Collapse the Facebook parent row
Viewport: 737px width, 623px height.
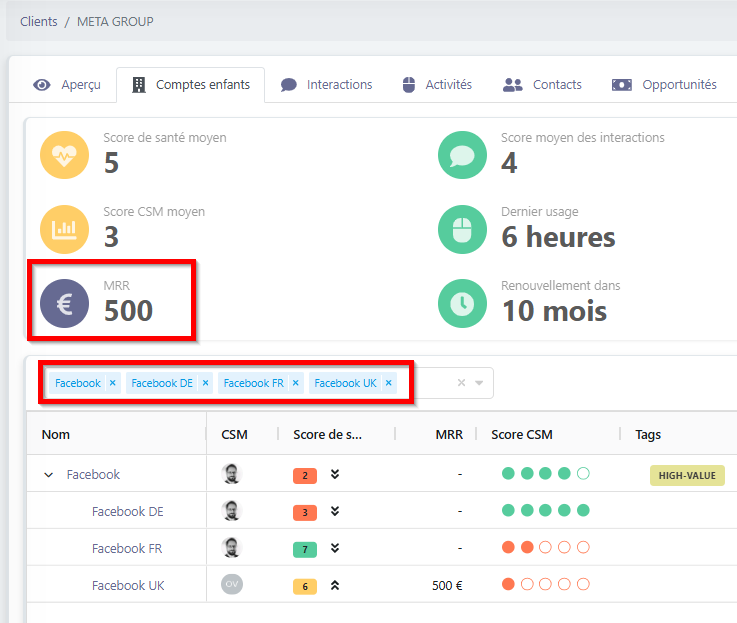coord(48,475)
